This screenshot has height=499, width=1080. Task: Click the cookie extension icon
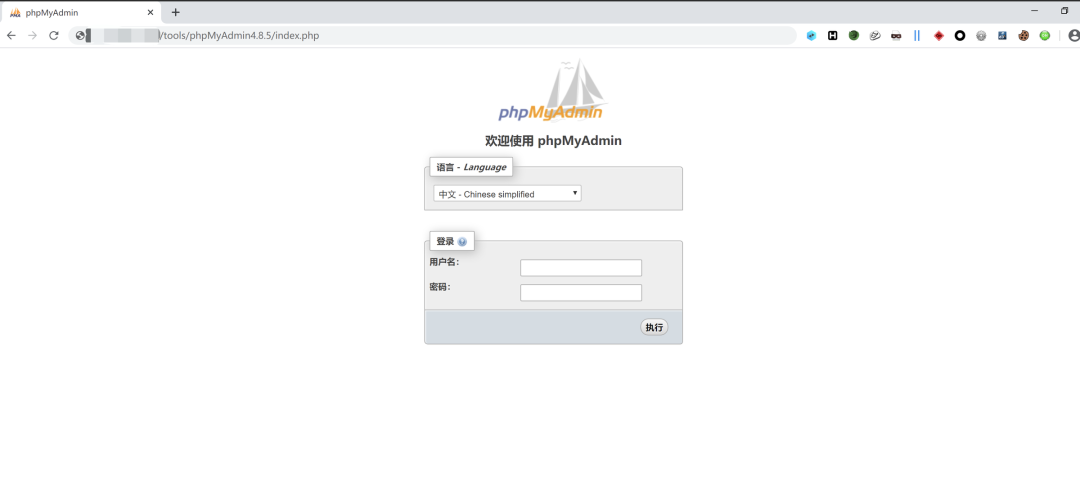tap(1023, 35)
